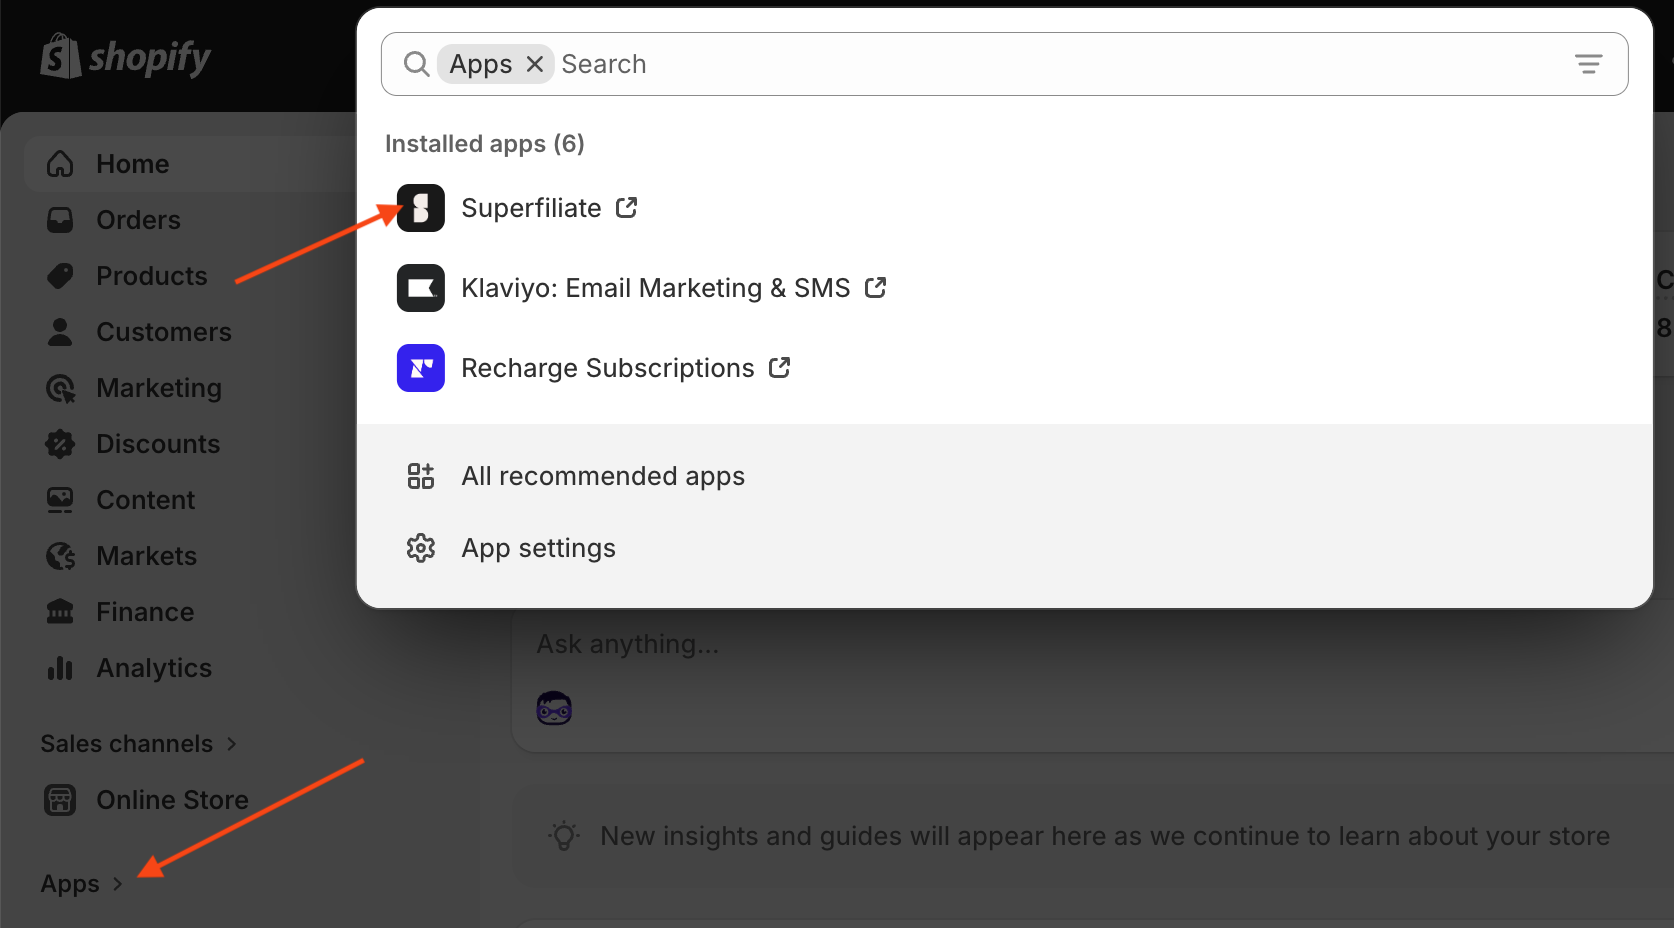Expand Sales channels chevron
Image resolution: width=1674 pixels, height=928 pixels.
point(231,744)
